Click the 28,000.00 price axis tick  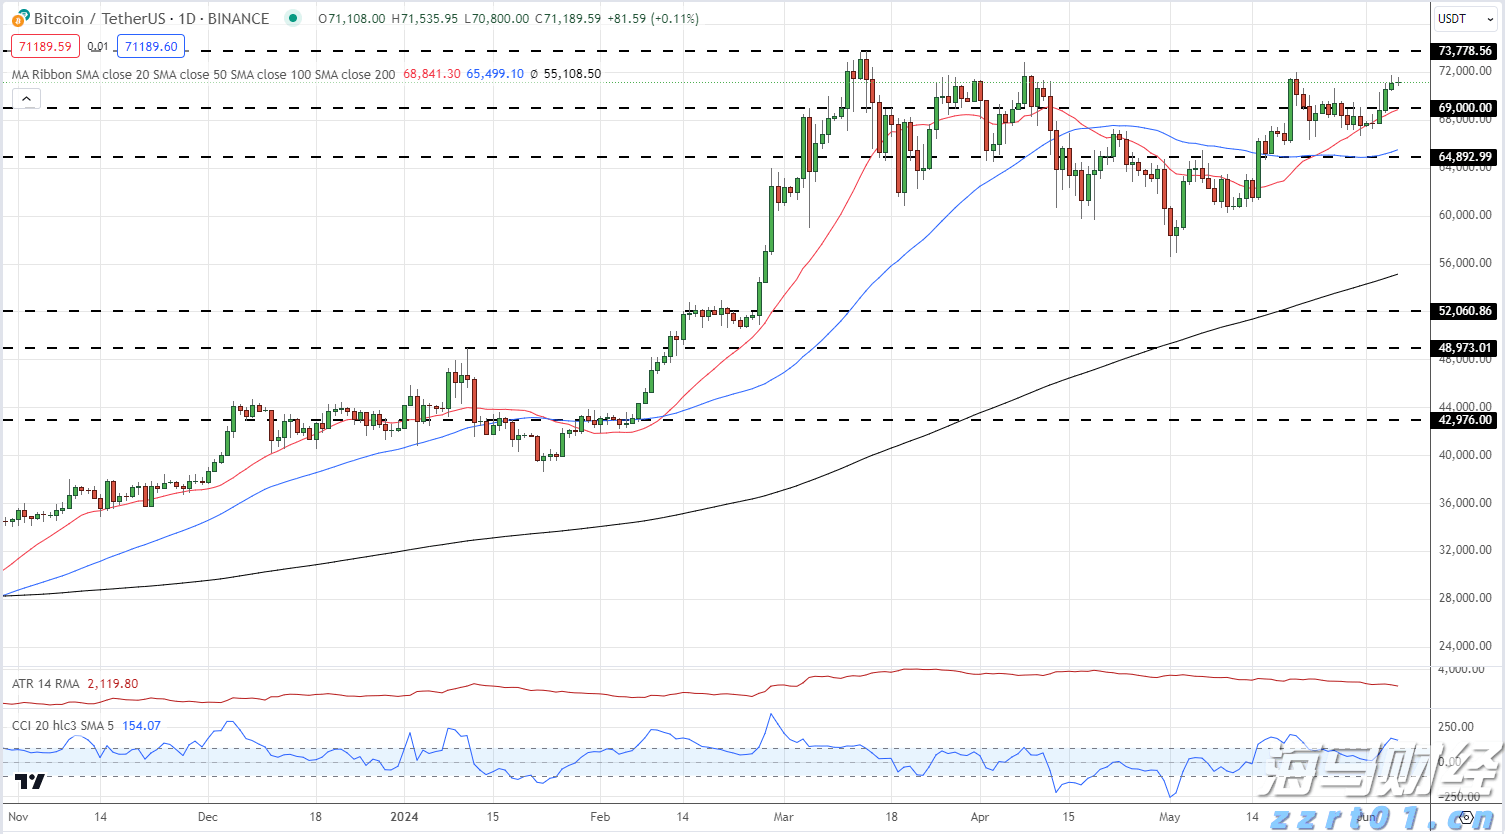pyautogui.click(x=1465, y=598)
